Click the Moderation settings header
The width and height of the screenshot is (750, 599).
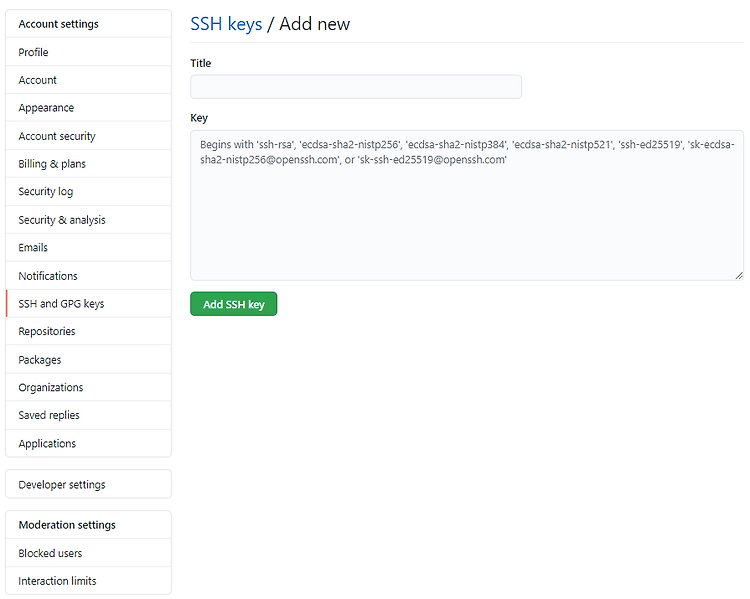(x=88, y=525)
